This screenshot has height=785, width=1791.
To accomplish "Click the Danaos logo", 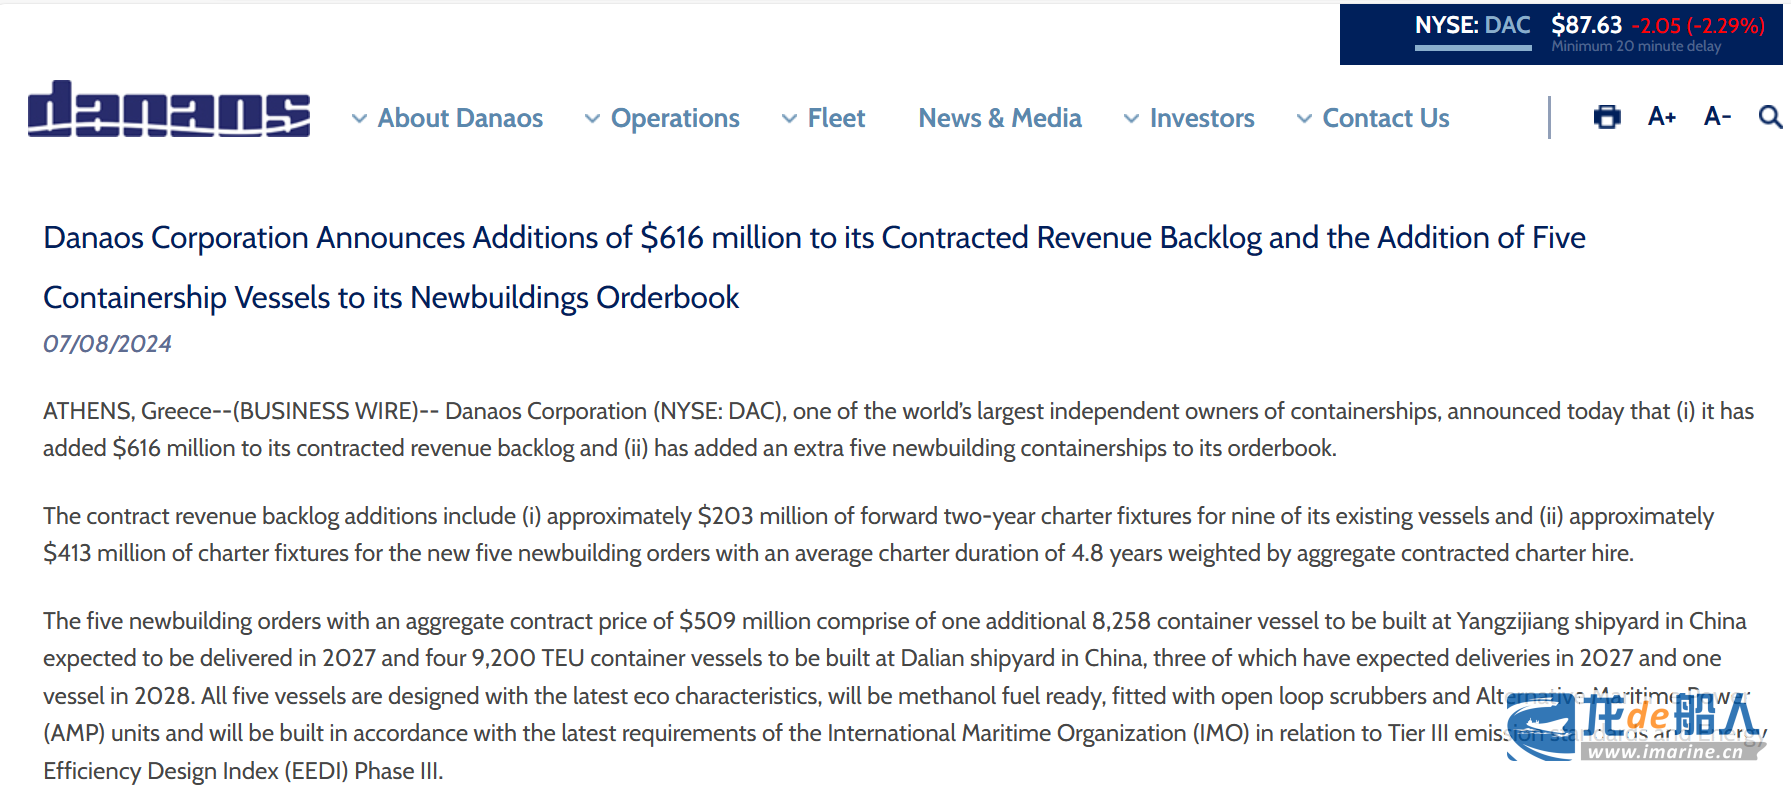I will point(169,109).
